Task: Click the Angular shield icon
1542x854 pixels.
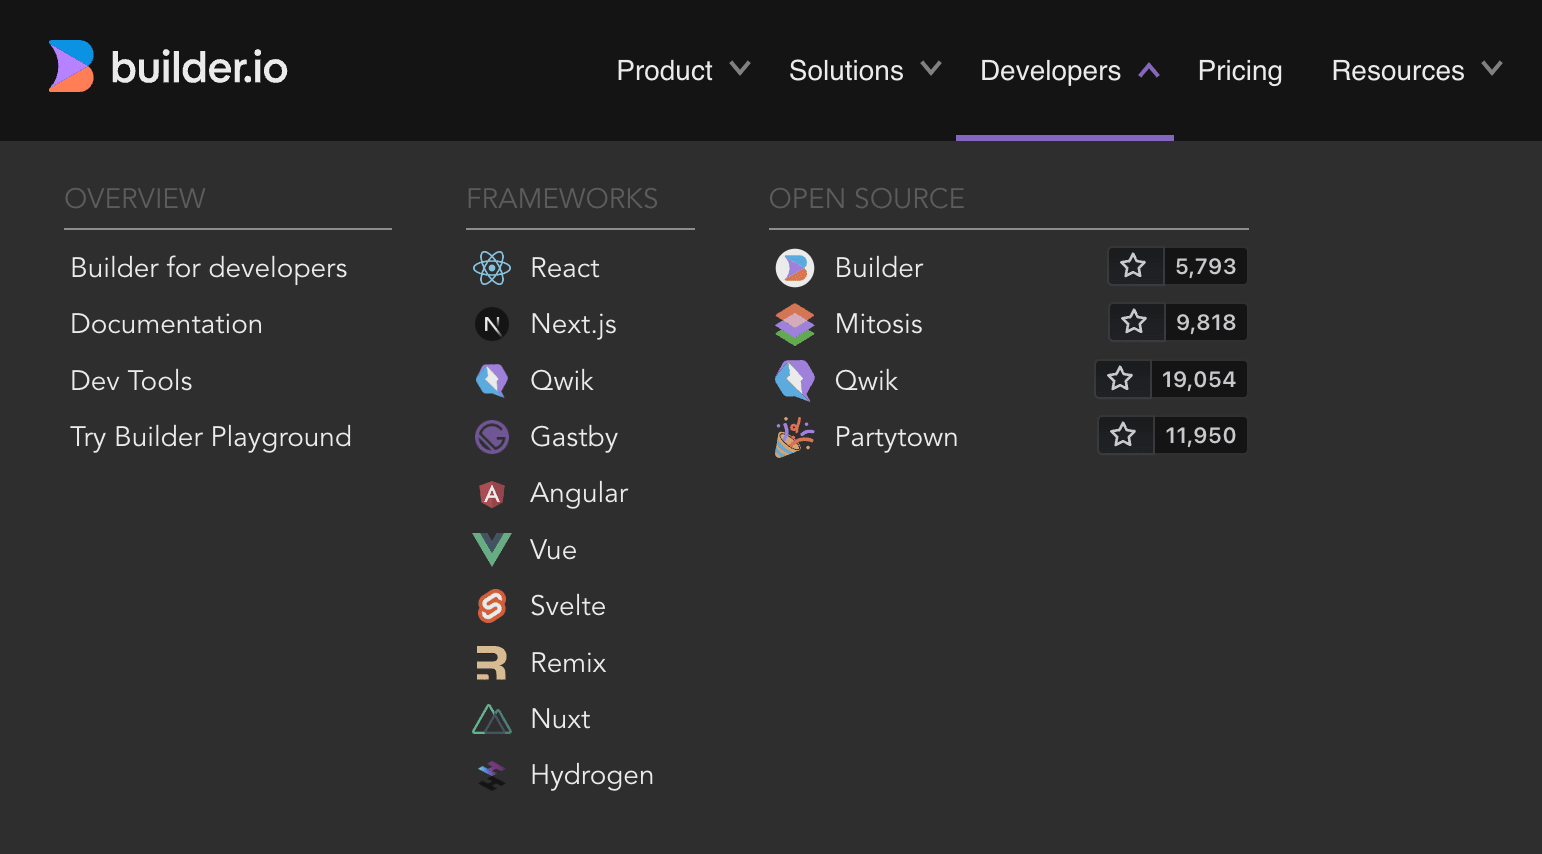Action: [x=492, y=494]
